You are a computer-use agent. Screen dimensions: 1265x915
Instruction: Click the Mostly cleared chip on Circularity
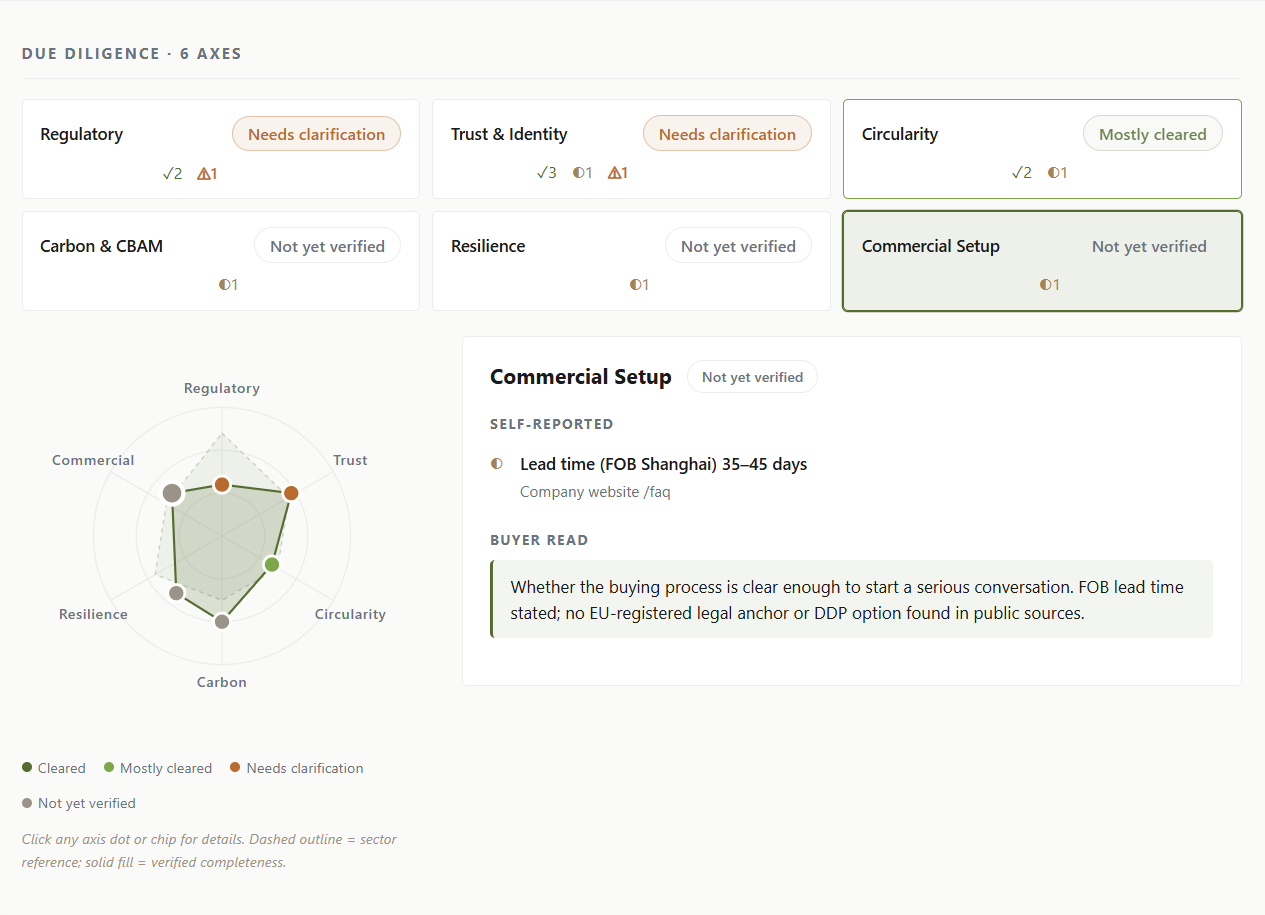tap(1152, 134)
